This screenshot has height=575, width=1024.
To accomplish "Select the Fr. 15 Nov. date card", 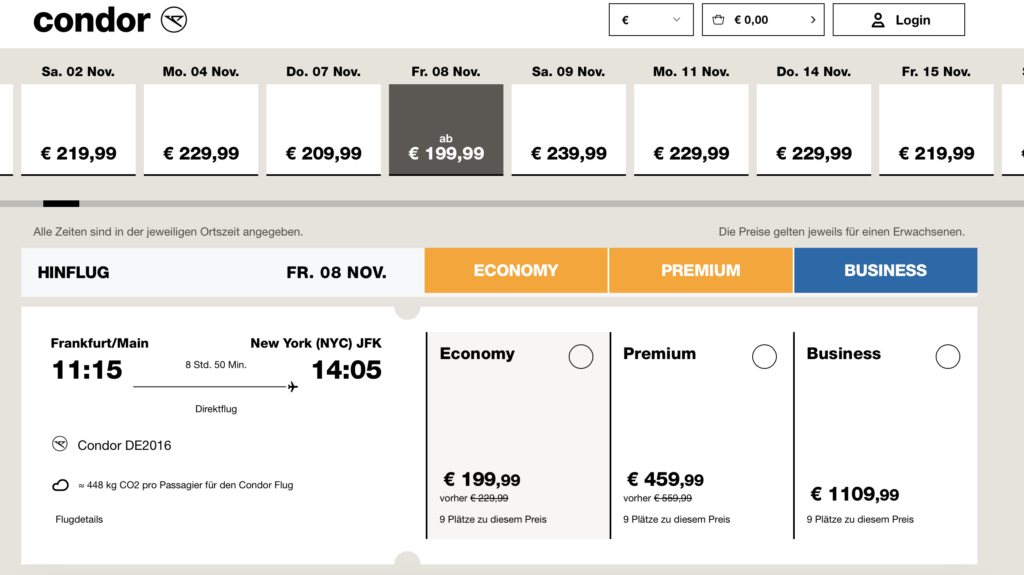I will coord(936,130).
